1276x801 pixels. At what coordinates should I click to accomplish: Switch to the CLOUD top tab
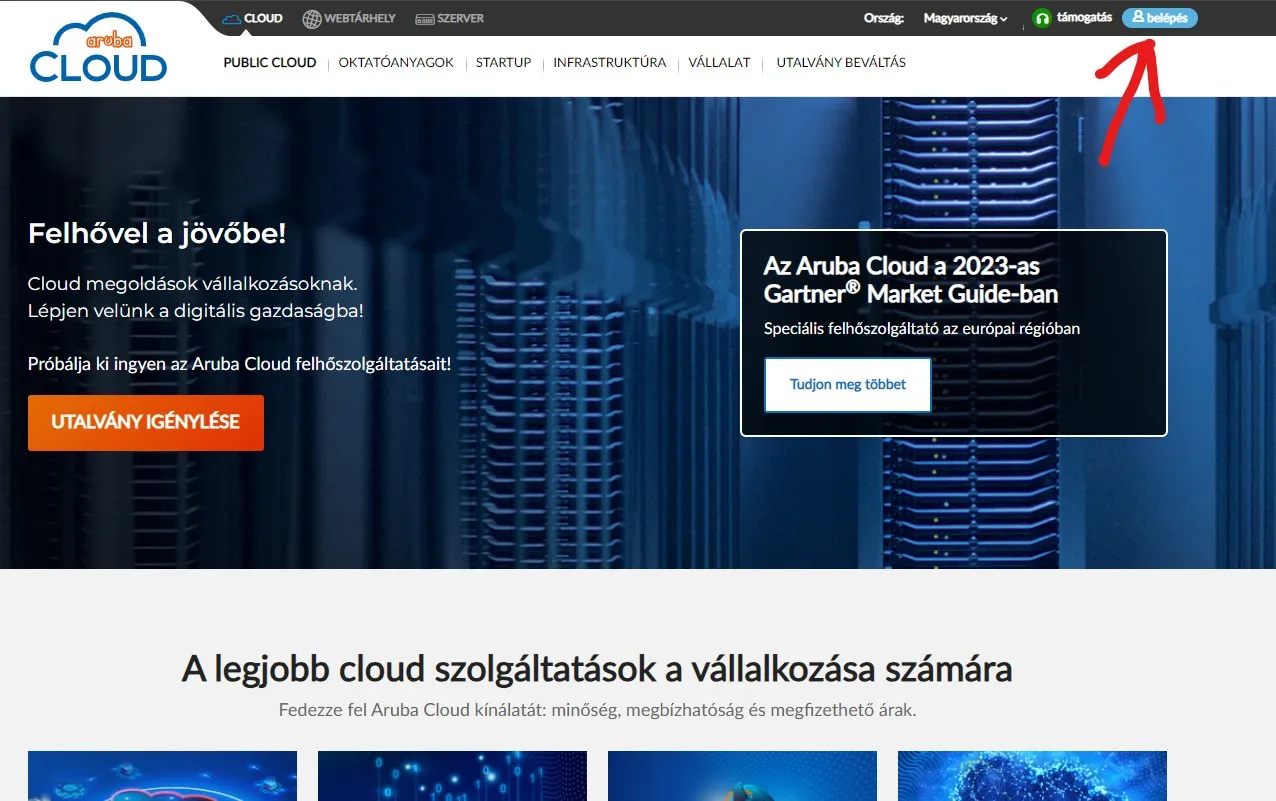253,18
